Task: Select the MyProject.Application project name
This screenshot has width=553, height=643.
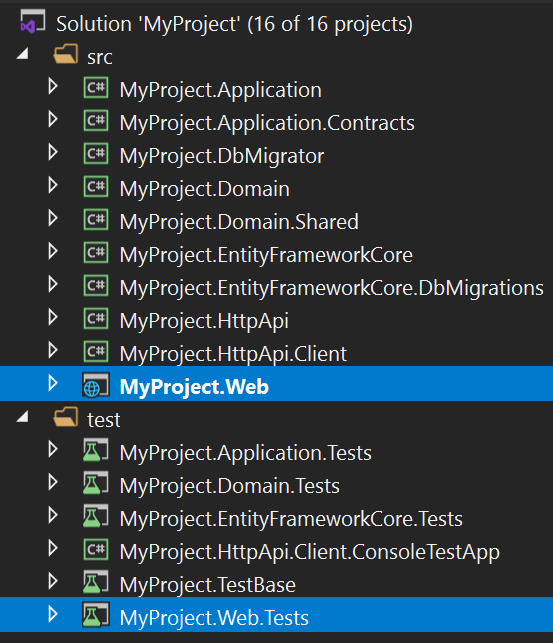Action: click(x=221, y=90)
